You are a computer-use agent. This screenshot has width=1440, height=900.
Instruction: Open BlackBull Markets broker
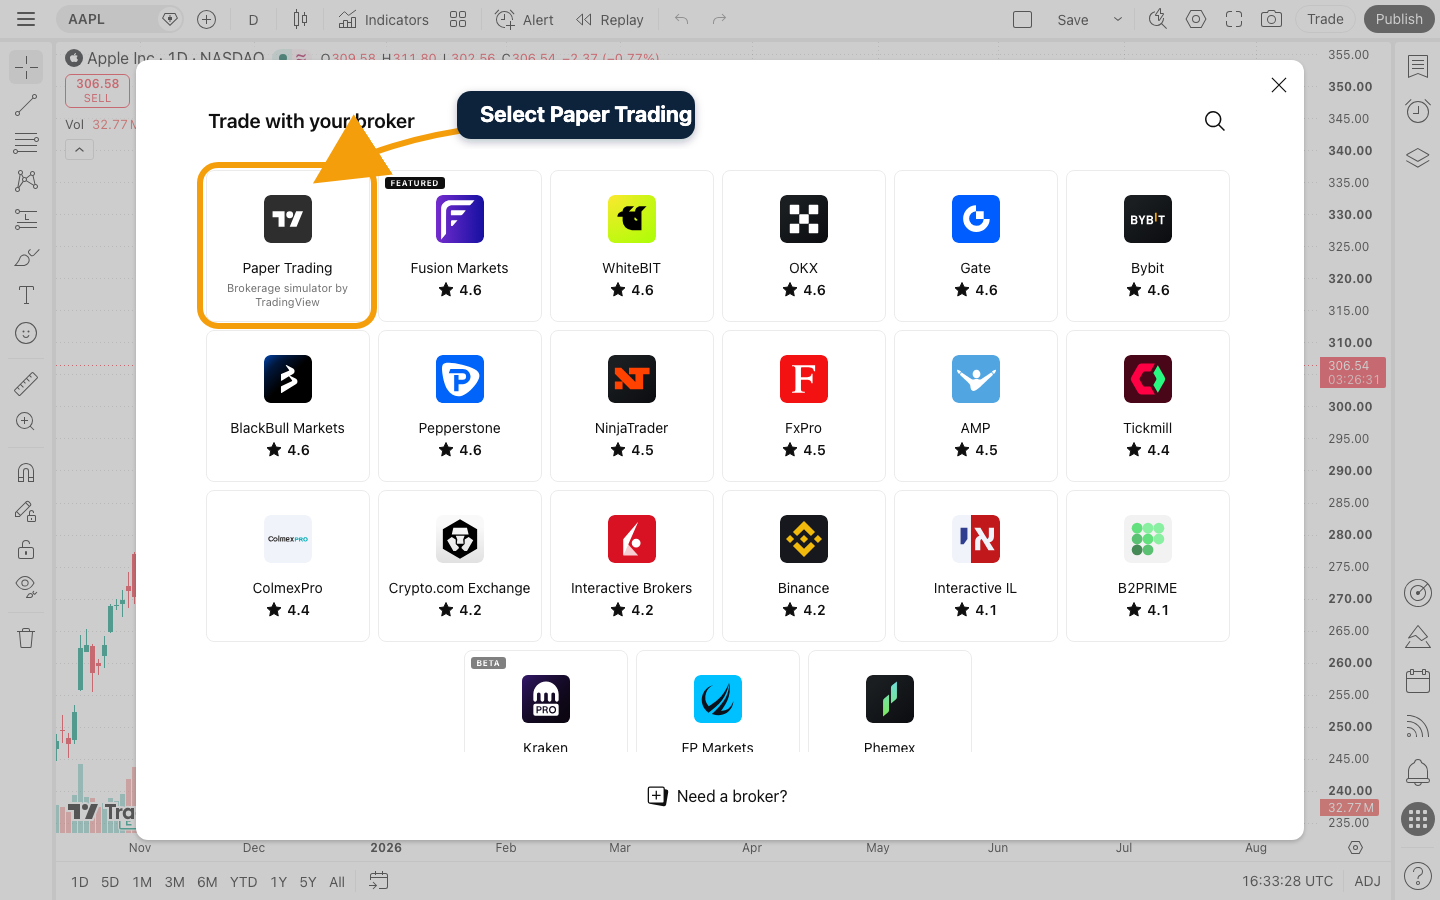[288, 406]
